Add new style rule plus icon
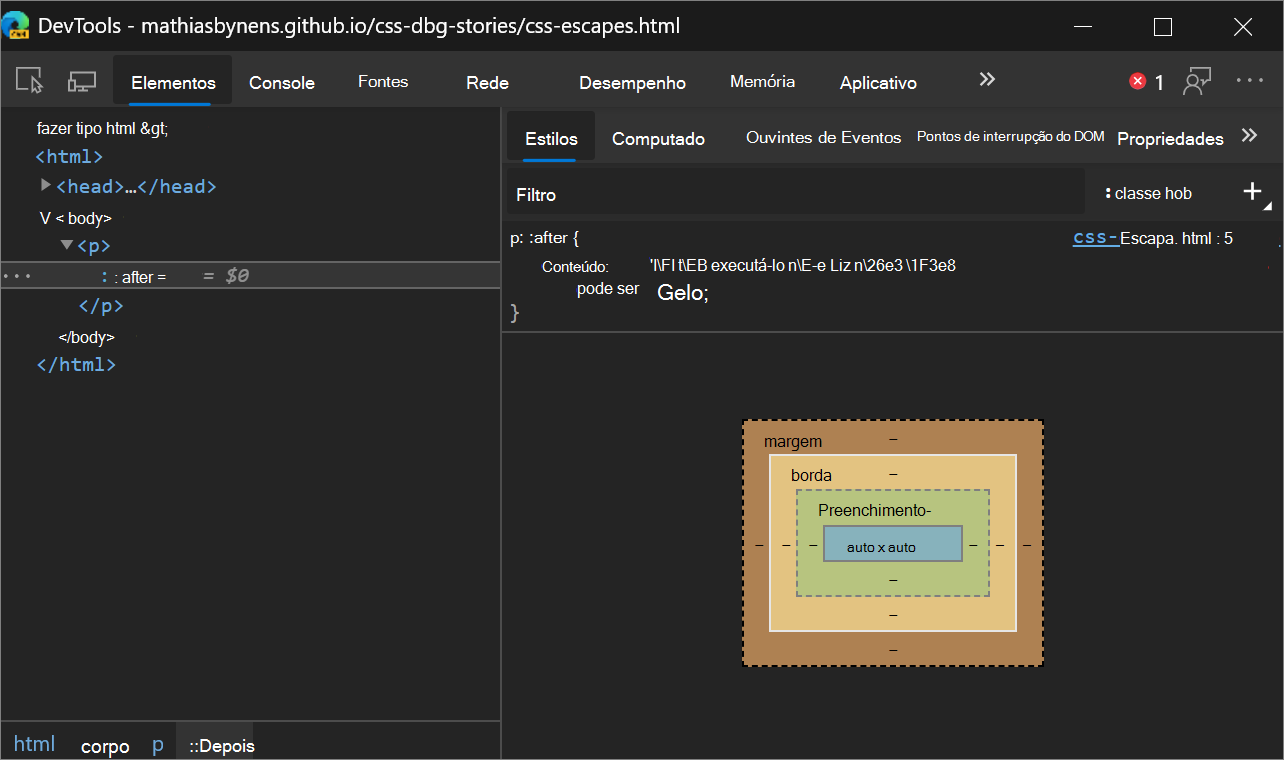The height and width of the screenshot is (760, 1284). point(1253,191)
